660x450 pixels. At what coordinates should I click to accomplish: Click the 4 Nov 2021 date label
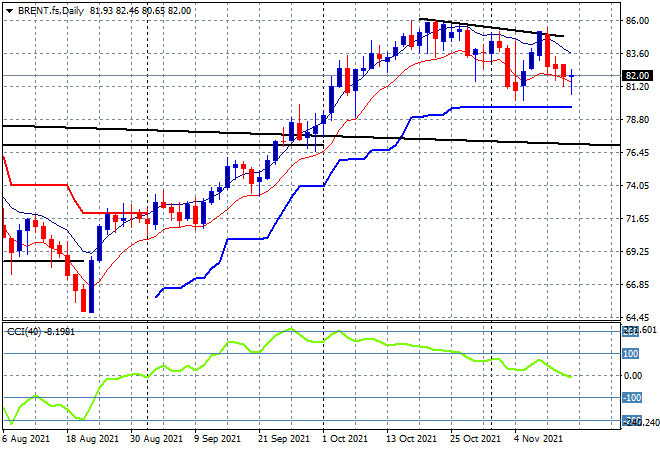(539, 439)
